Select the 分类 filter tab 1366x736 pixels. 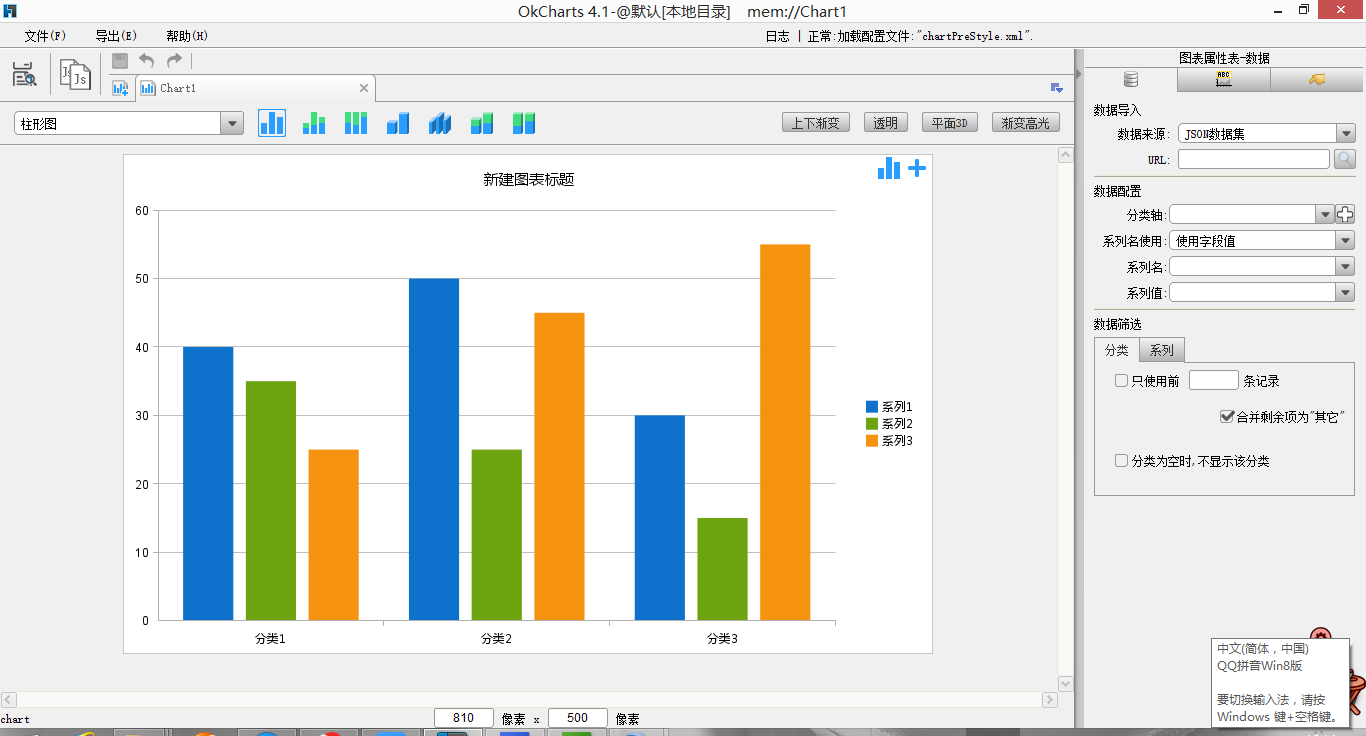click(1116, 350)
